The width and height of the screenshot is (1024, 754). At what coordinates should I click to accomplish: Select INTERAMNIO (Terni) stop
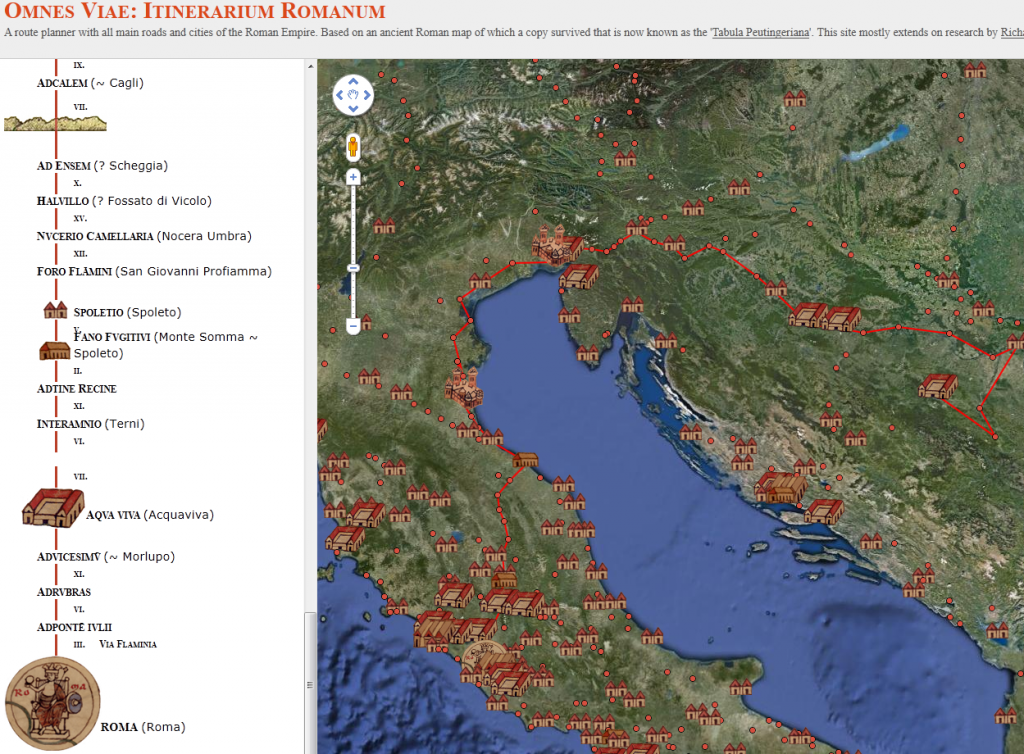(x=91, y=424)
